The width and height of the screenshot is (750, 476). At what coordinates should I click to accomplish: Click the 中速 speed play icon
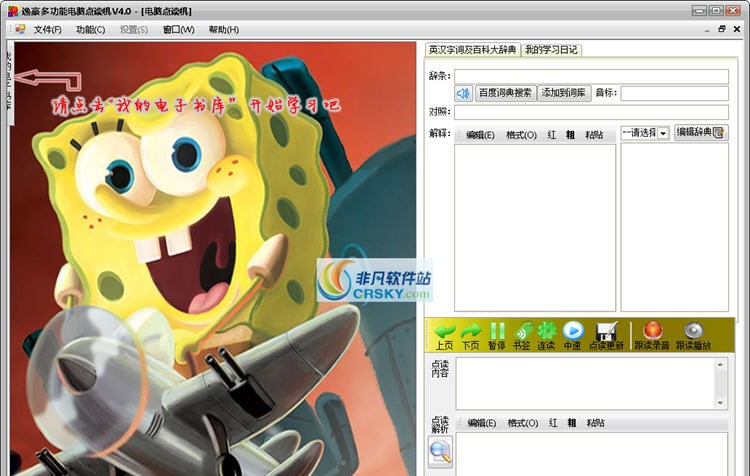pyautogui.click(x=572, y=335)
